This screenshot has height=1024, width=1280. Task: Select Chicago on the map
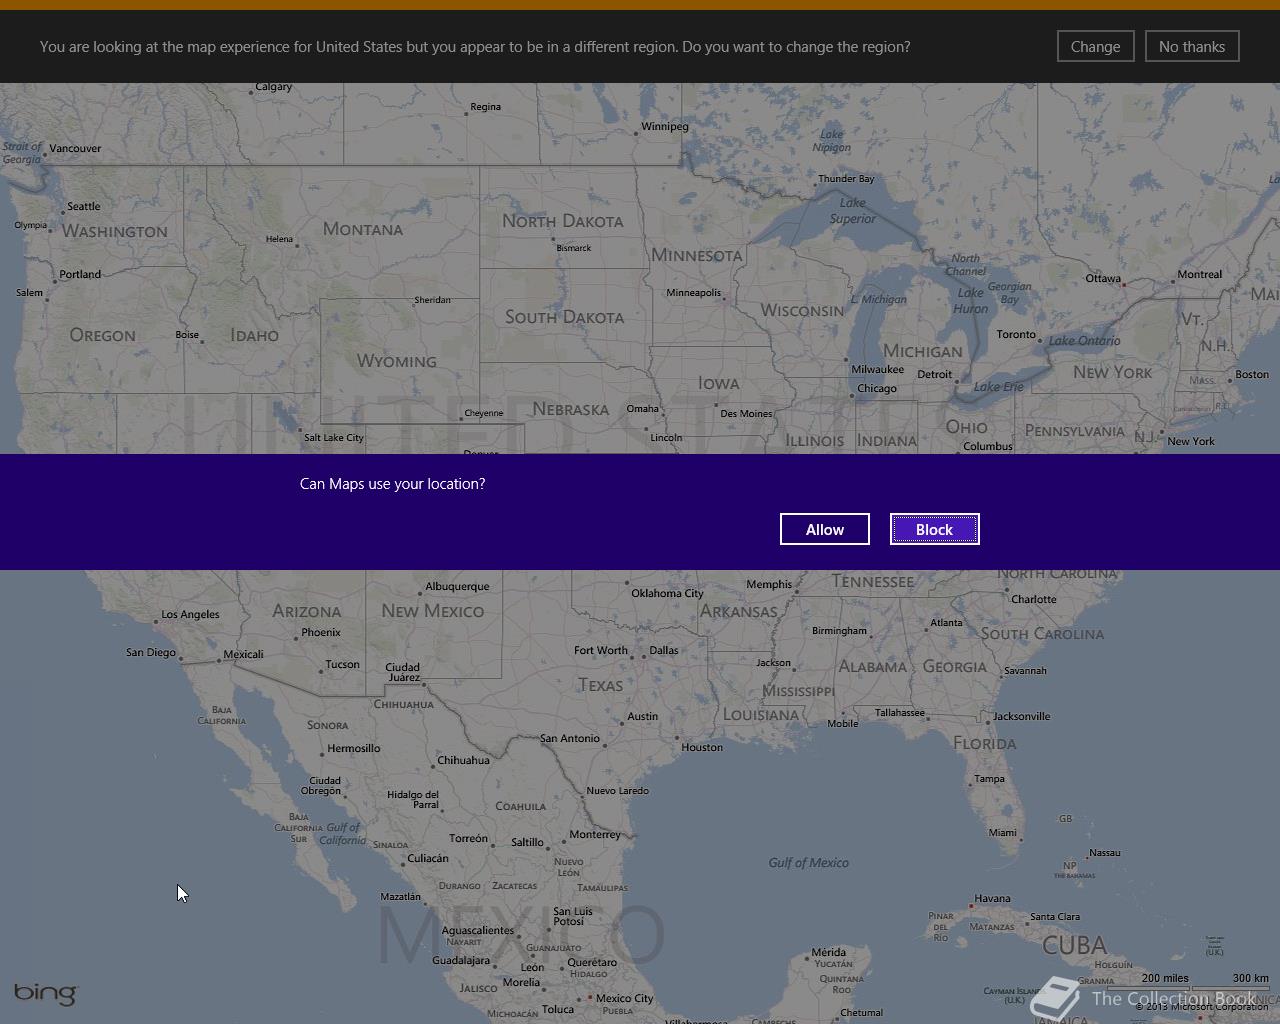click(x=877, y=388)
